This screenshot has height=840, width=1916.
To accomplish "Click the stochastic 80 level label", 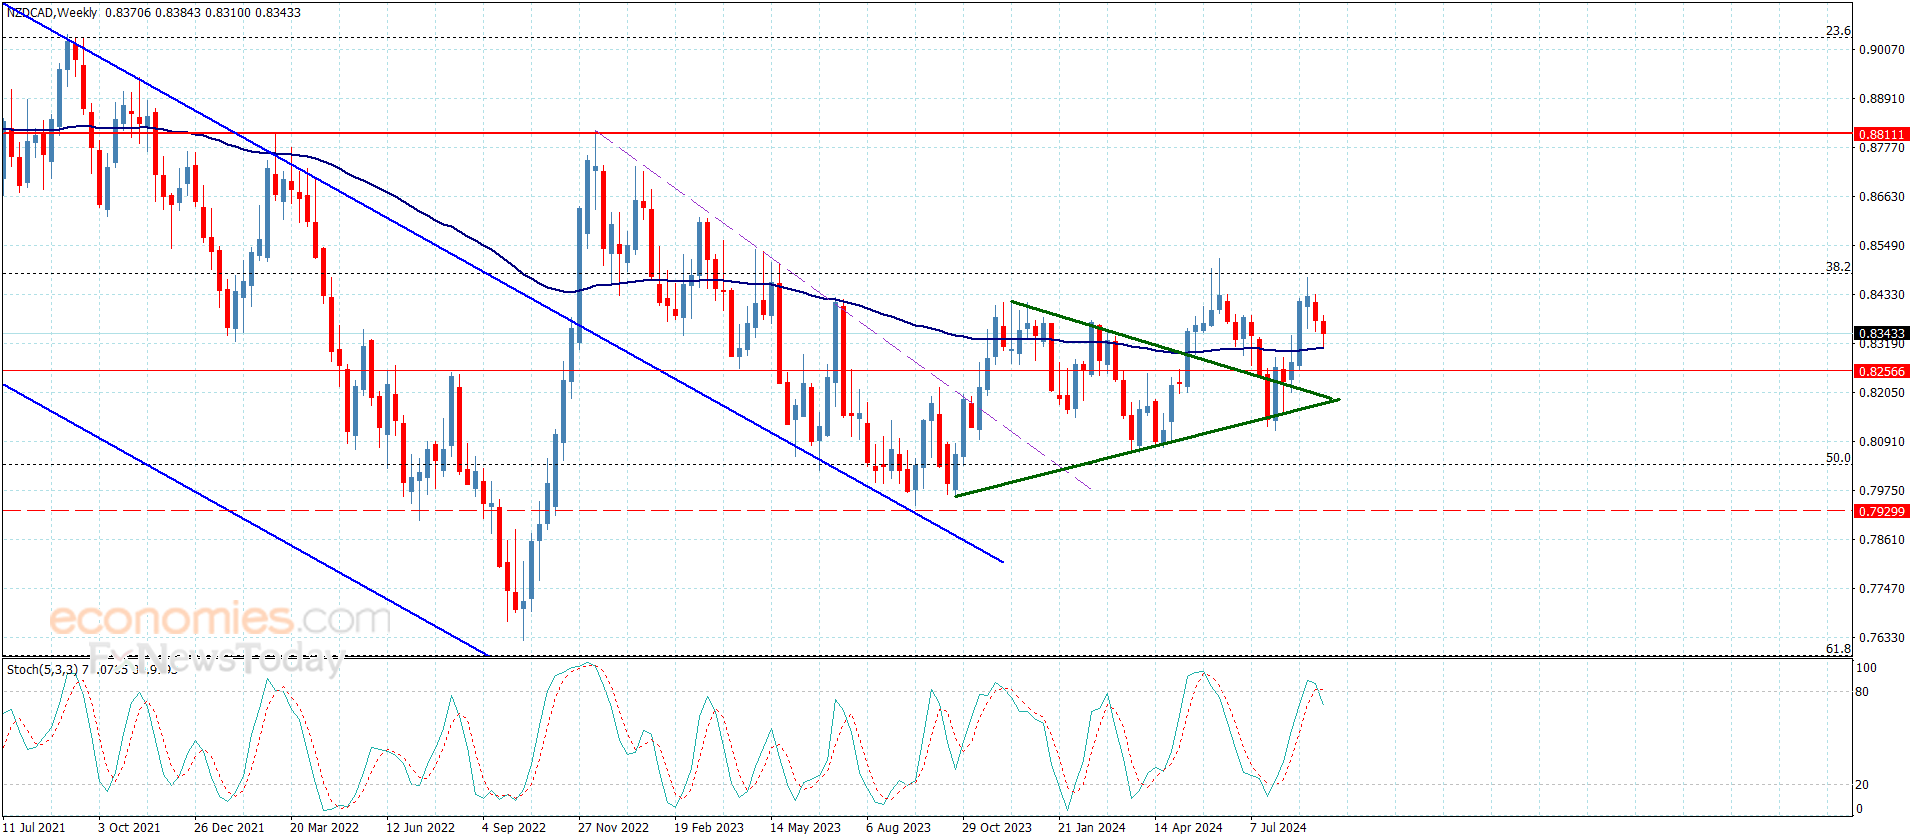I will coord(1862,691).
